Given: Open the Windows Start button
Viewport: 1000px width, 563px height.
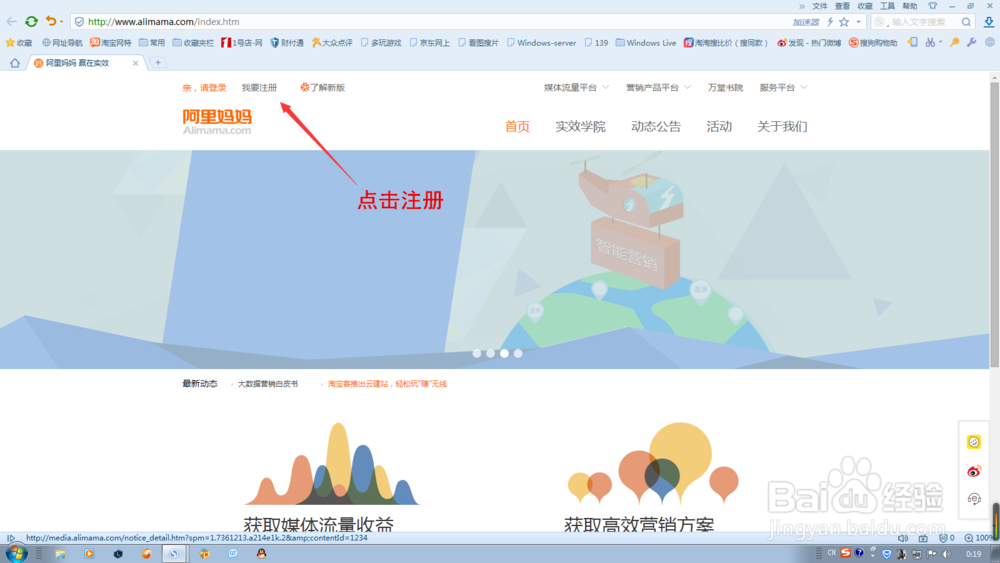Looking at the screenshot, I should pyautogui.click(x=15, y=553).
